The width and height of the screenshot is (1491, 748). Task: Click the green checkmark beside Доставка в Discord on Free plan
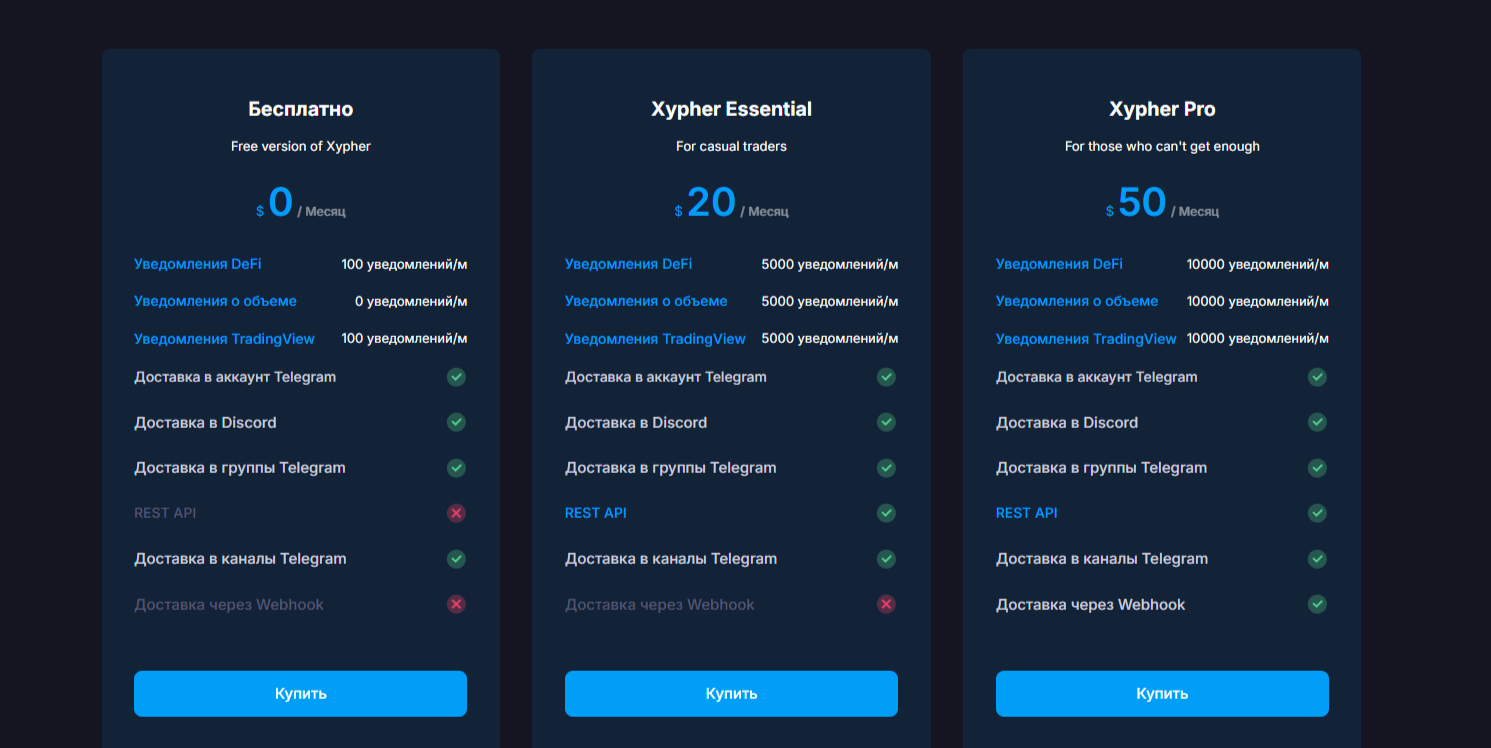[456, 422]
